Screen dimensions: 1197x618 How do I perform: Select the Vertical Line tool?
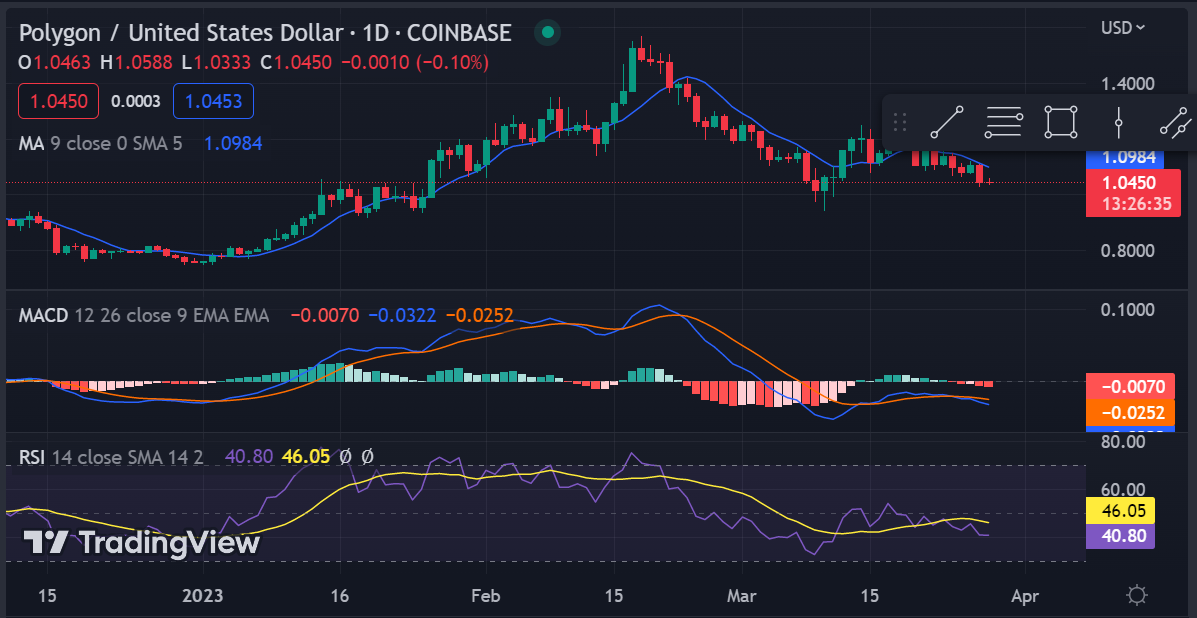(x=1118, y=122)
